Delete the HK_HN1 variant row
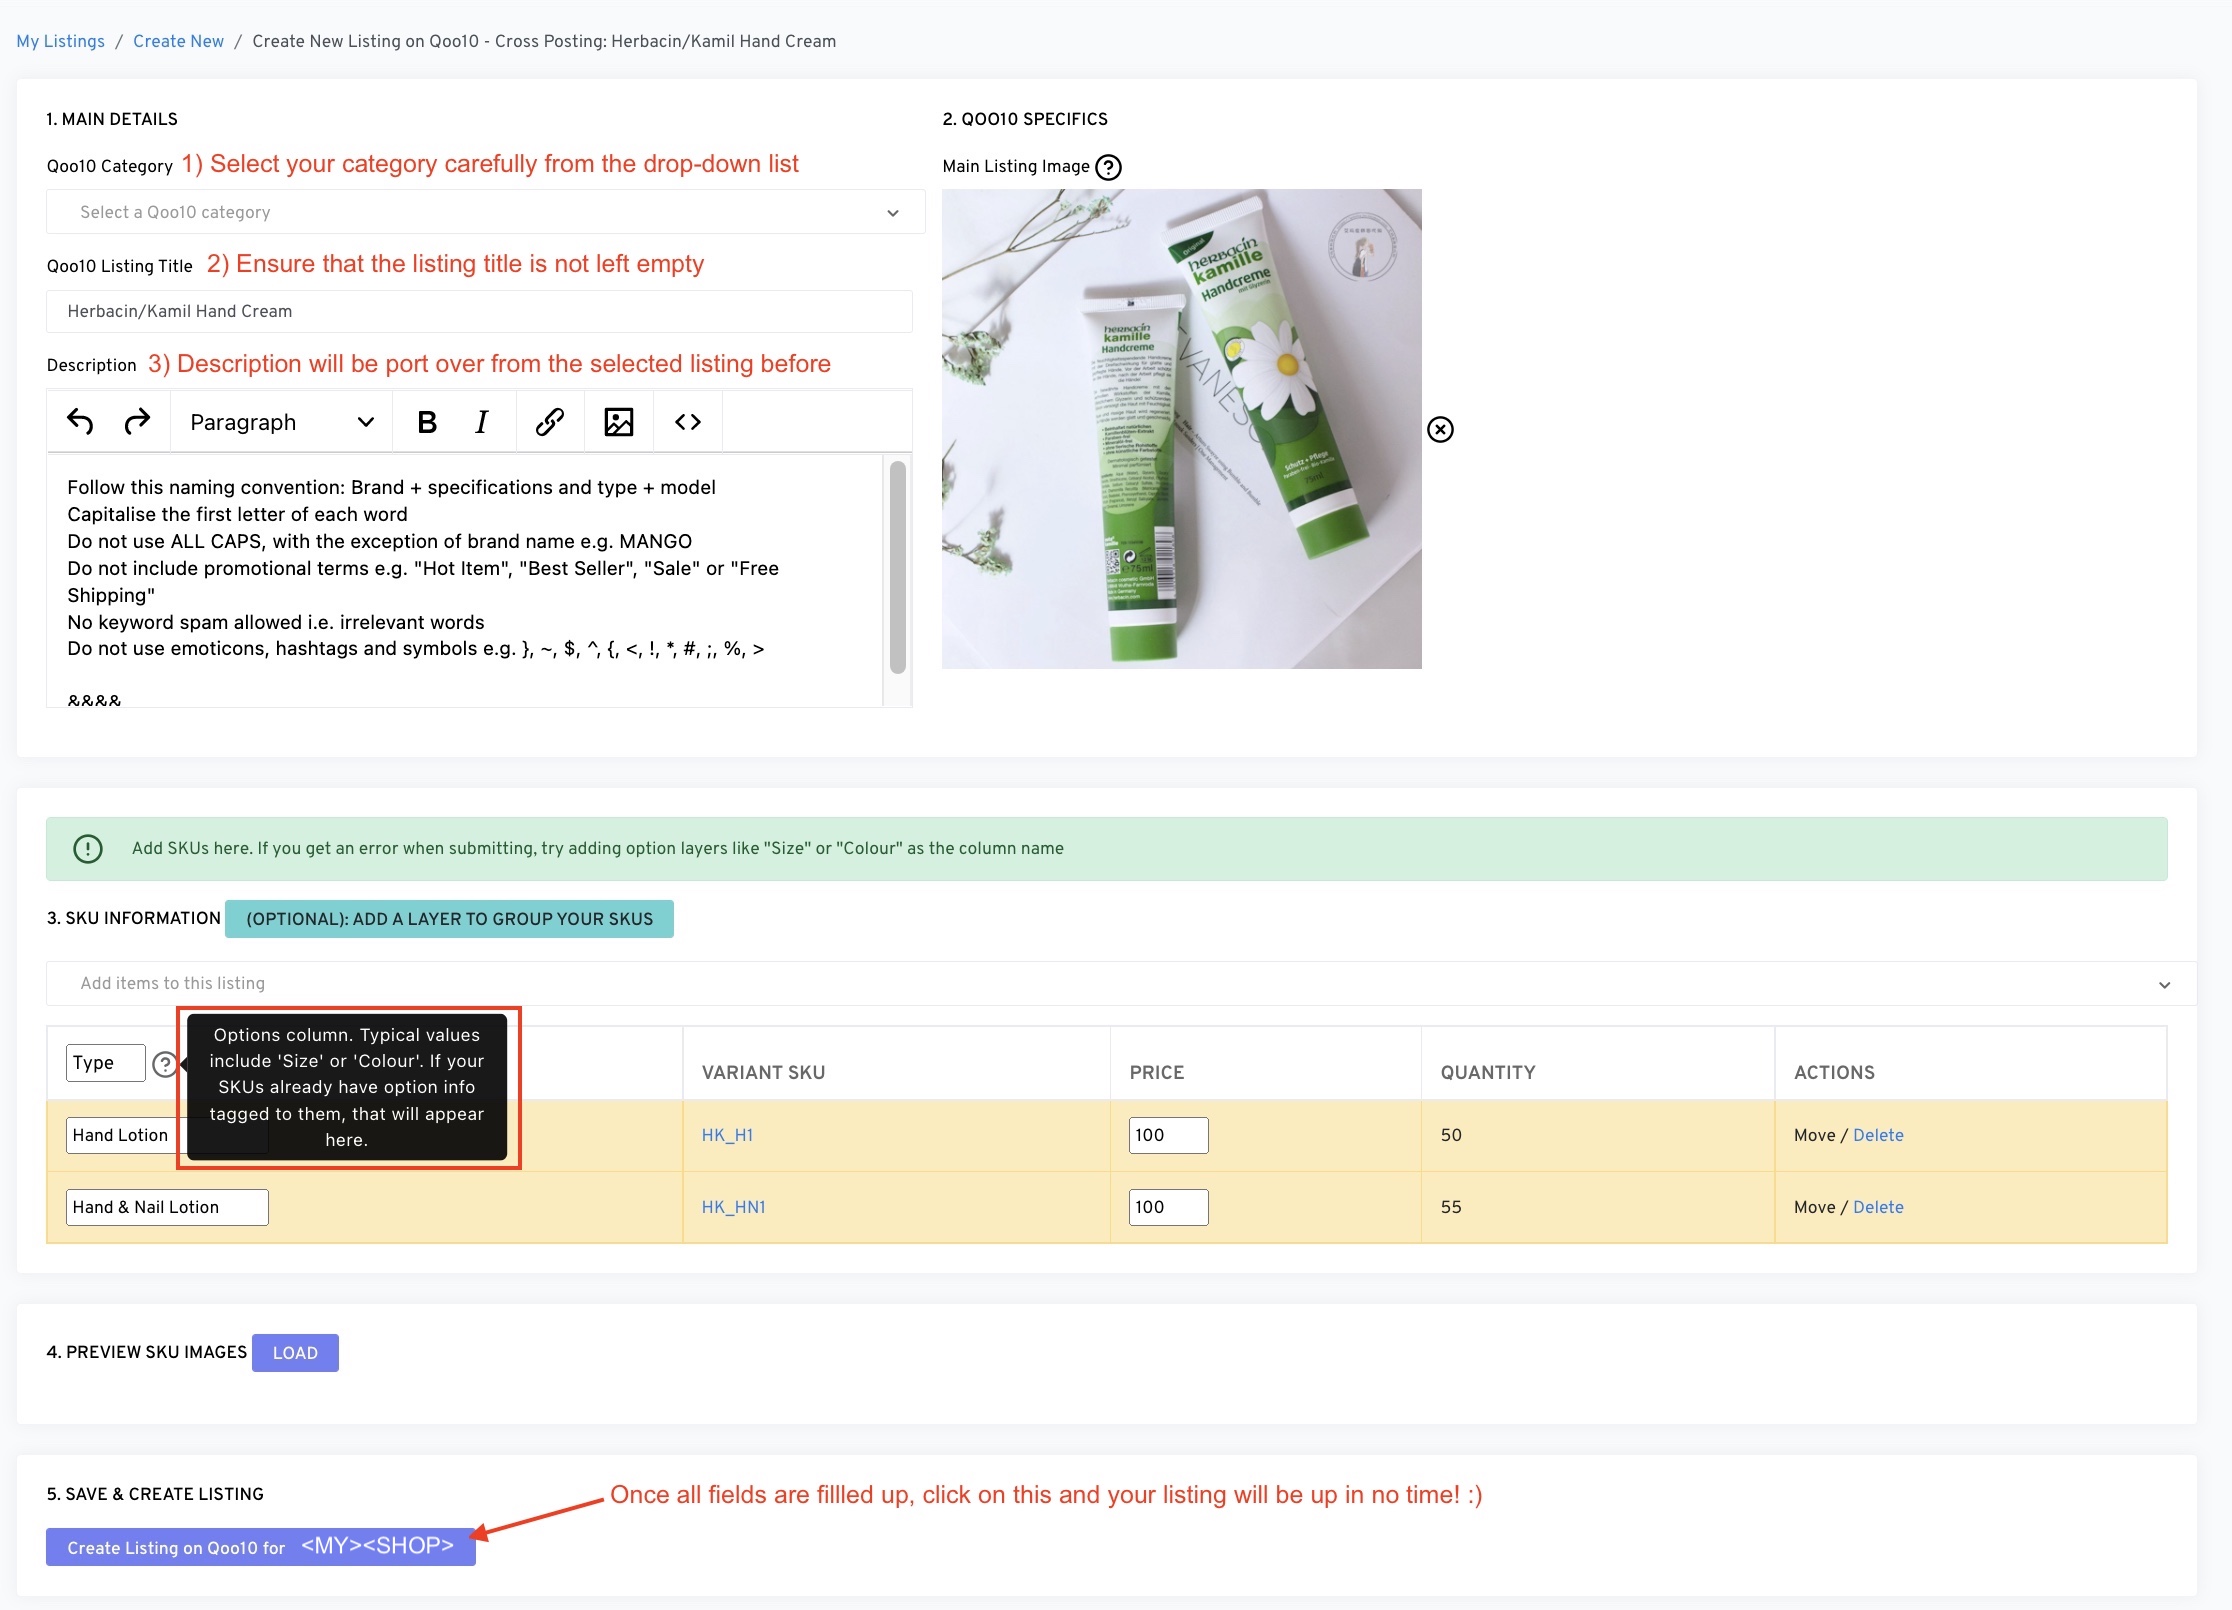Image resolution: width=2232 pixels, height=1610 pixels. [1878, 1207]
